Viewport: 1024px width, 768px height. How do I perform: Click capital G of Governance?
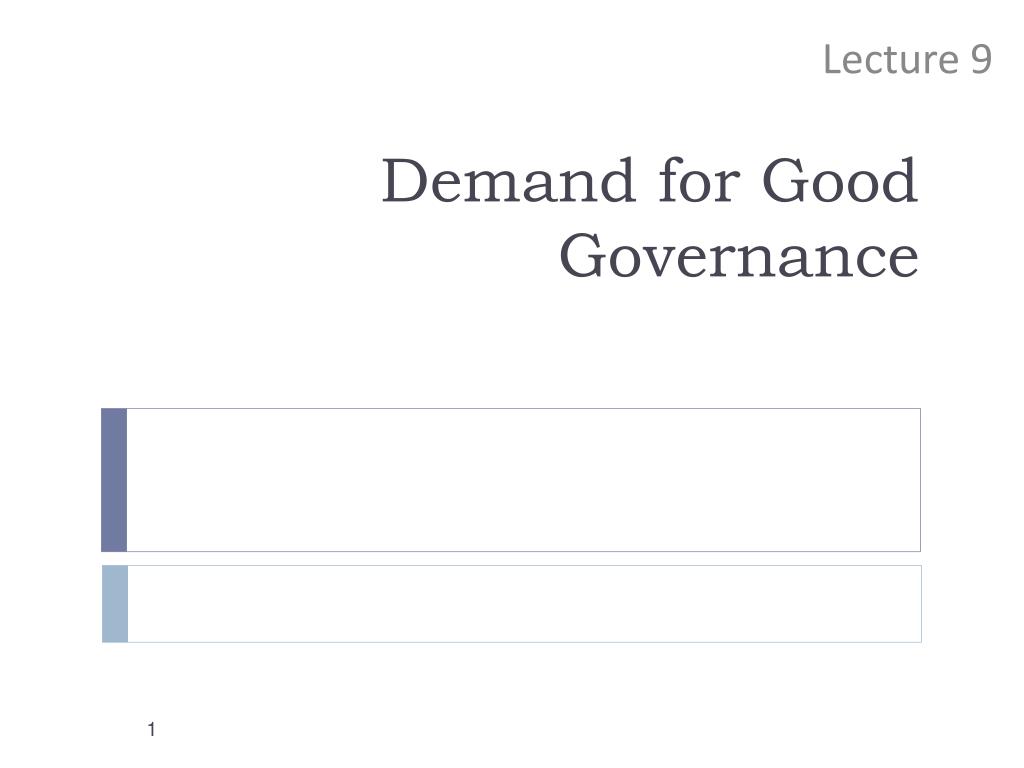[x=581, y=256]
